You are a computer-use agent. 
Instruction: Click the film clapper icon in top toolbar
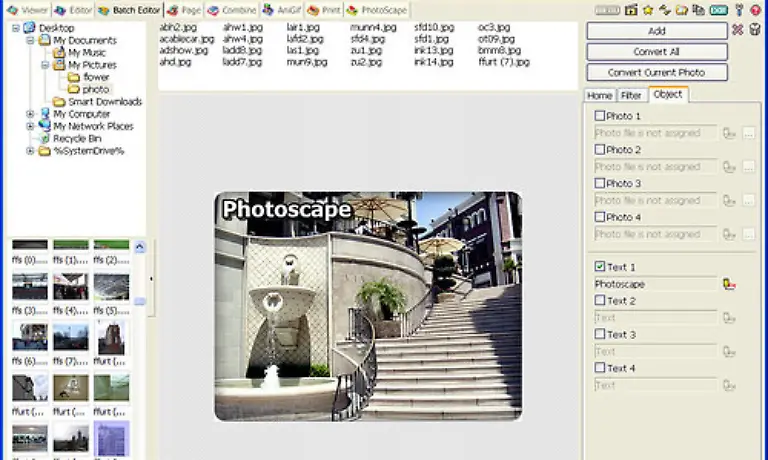click(x=631, y=10)
